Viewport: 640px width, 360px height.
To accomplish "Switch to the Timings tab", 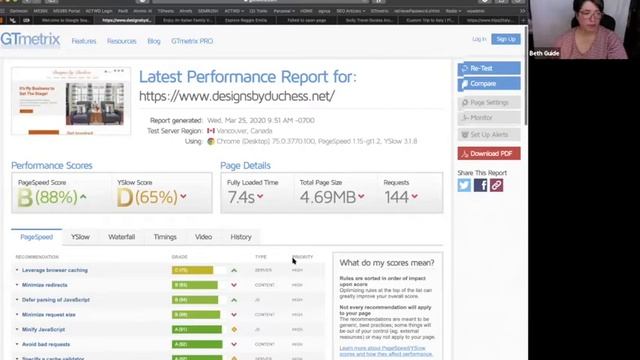I will click(x=165, y=237).
